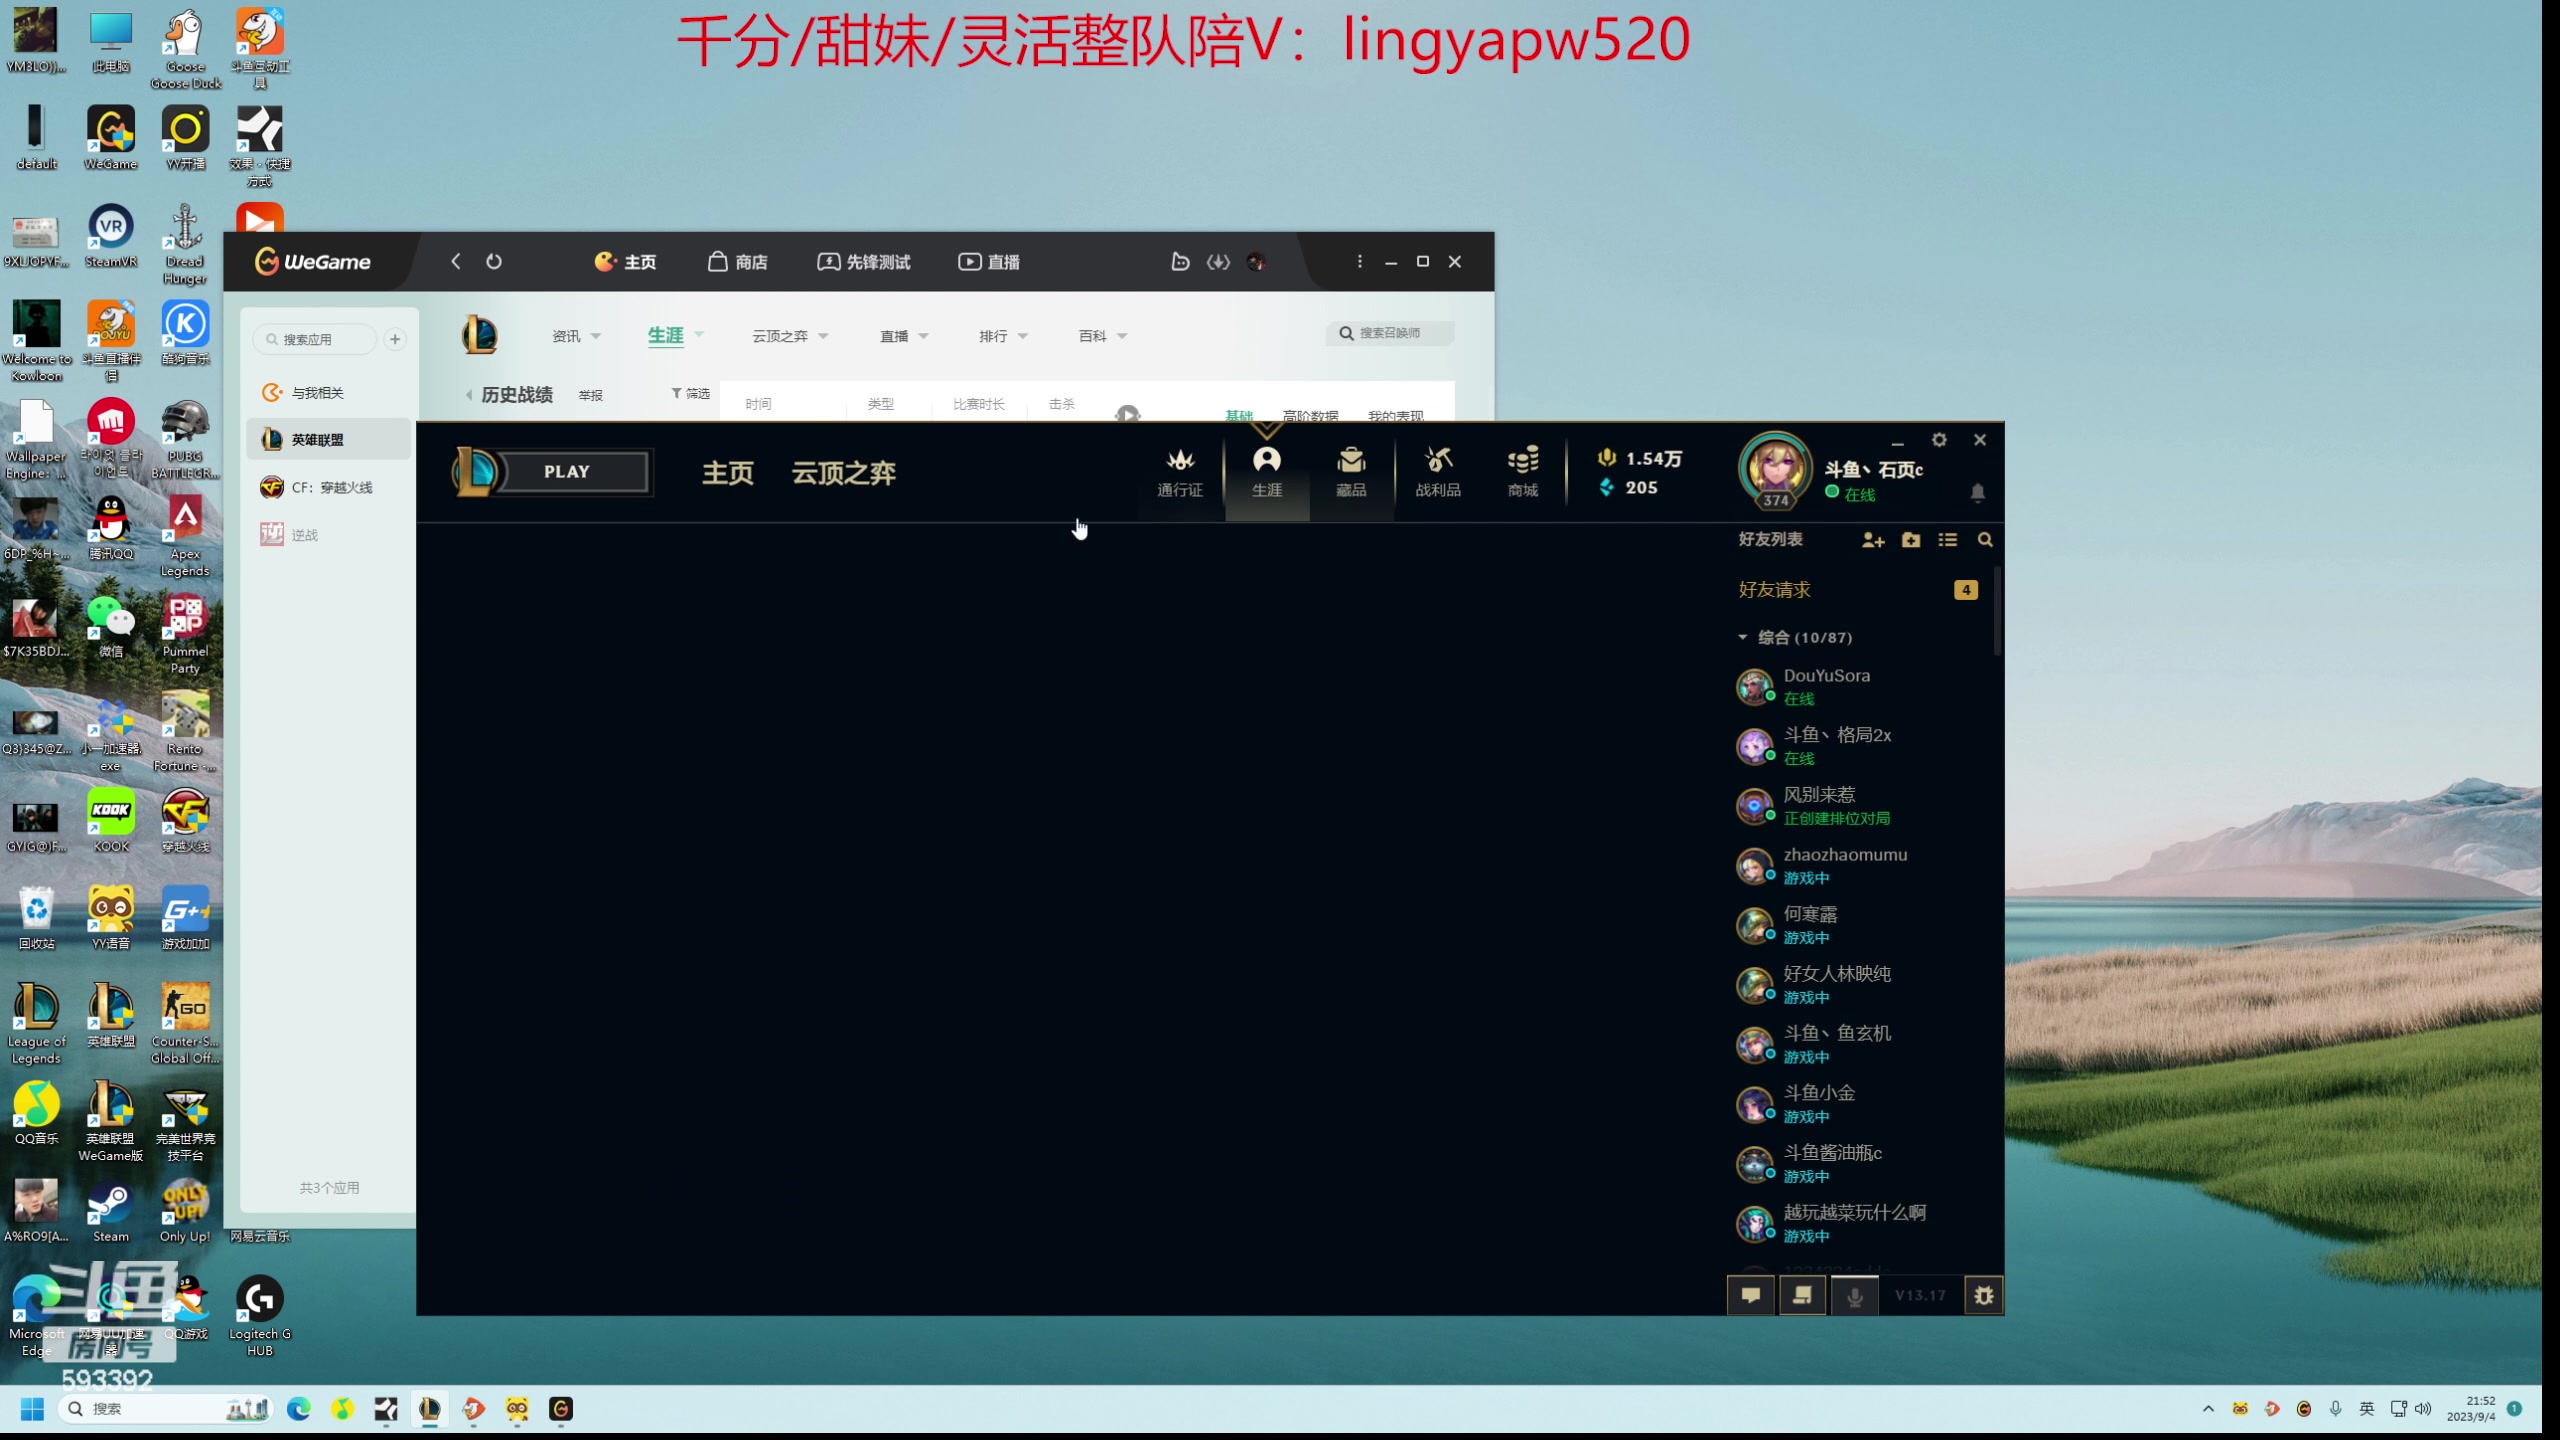This screenshot has height=1440, width=2560.
Task: Open 主页 in the WeGame top bar
Action: click(x=626, y=261)
